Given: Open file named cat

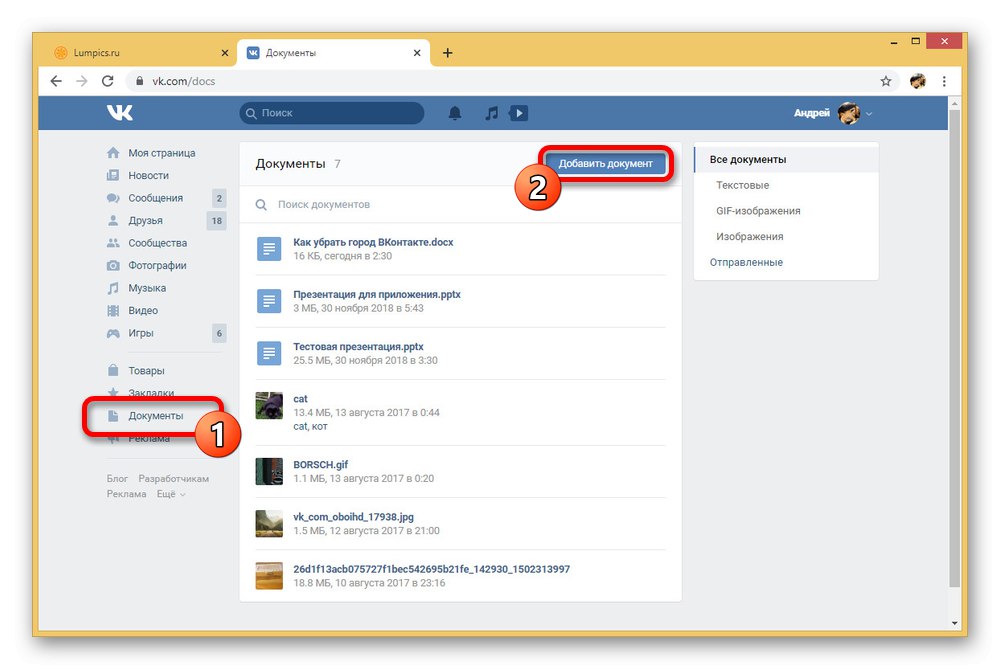Looking at the screenshot, I should point(300,399).
